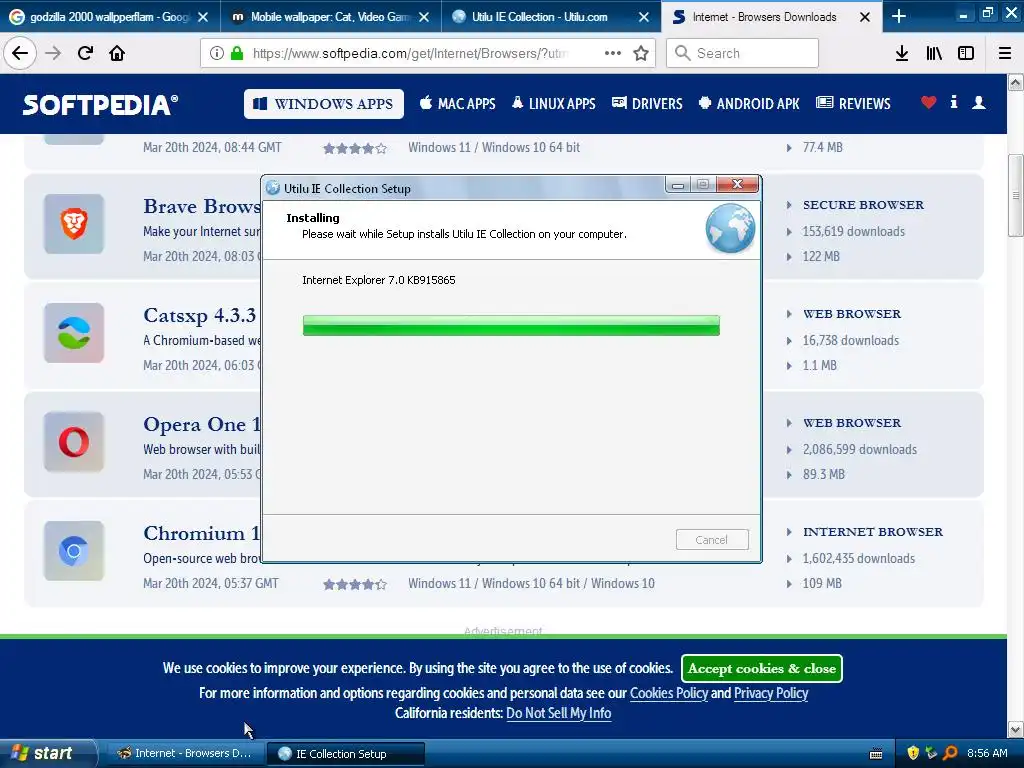Go back with the browser back arrow
This screenshot has height=768, width=1024.
coord(20,53)
